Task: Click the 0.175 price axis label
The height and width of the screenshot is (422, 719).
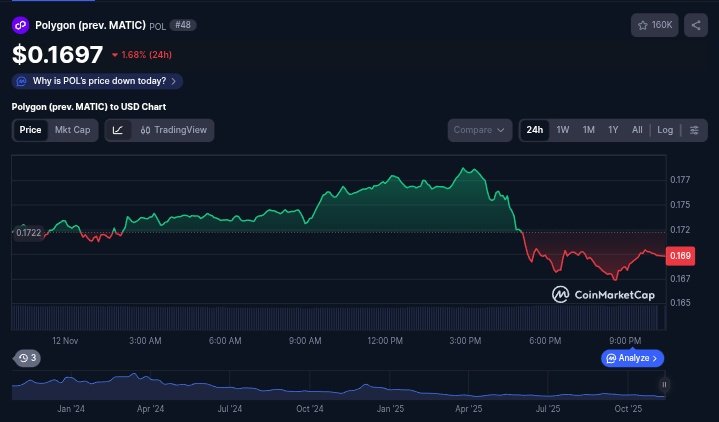Action: tap(680, 205)
